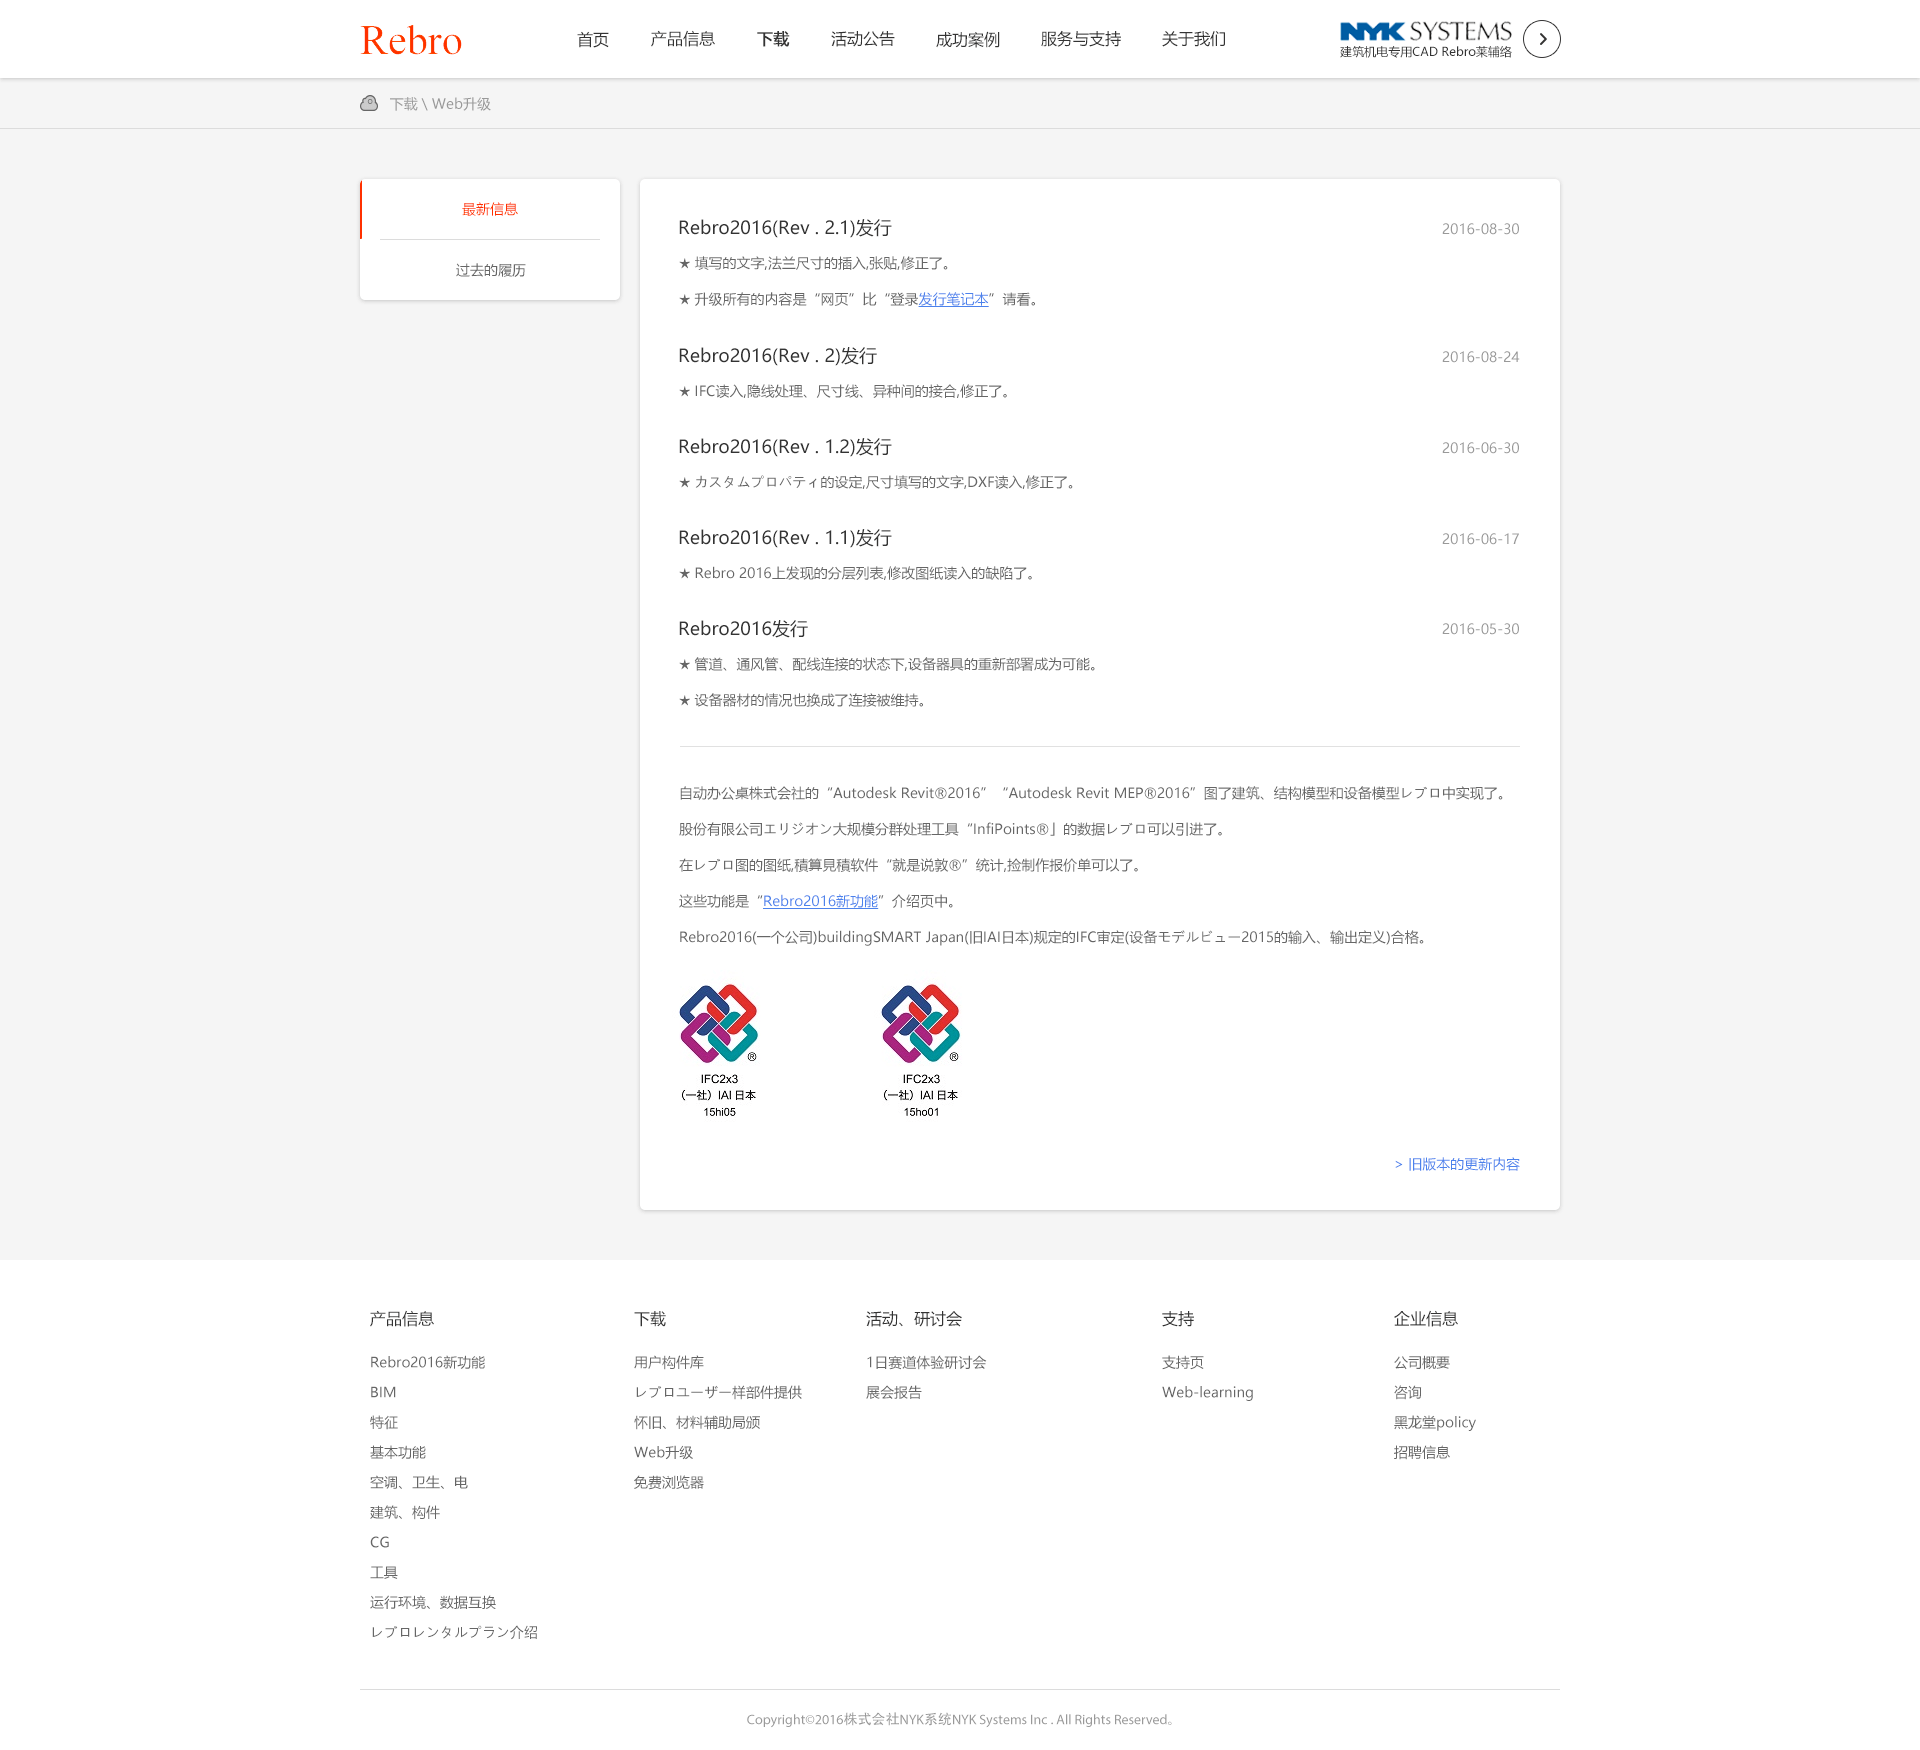Image resolution: width=1920 pixels, height=1750 pixels.
Task: Select the 过去的履历 sidebar tab
Action: coord(490,270)
